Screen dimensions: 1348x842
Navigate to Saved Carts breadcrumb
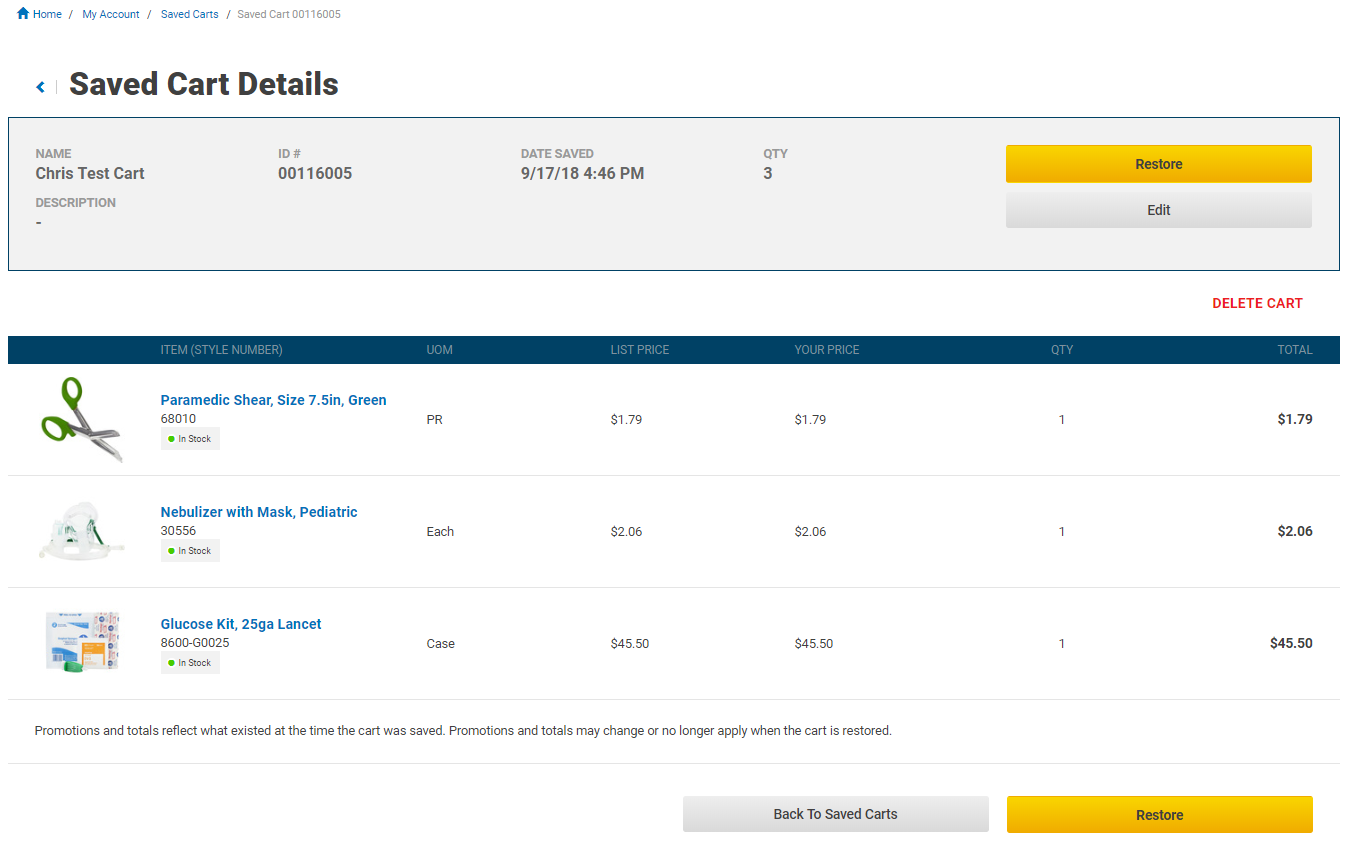pos(190,15)
